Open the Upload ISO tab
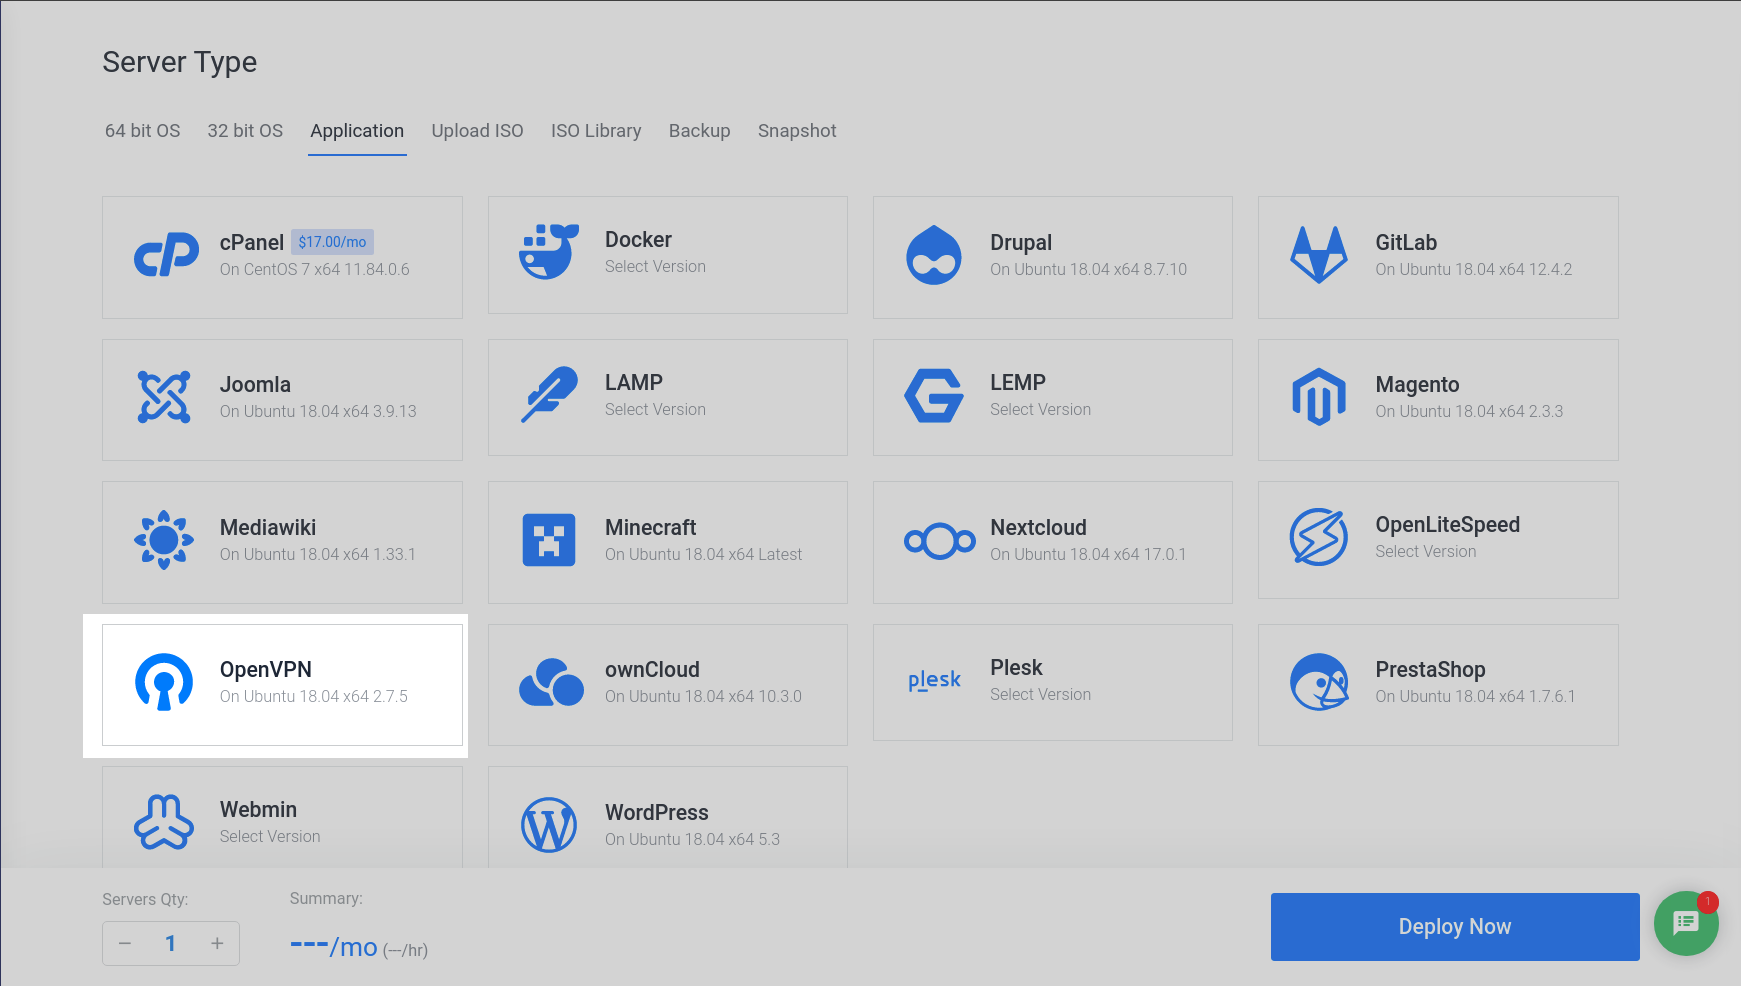 (477, 131)
